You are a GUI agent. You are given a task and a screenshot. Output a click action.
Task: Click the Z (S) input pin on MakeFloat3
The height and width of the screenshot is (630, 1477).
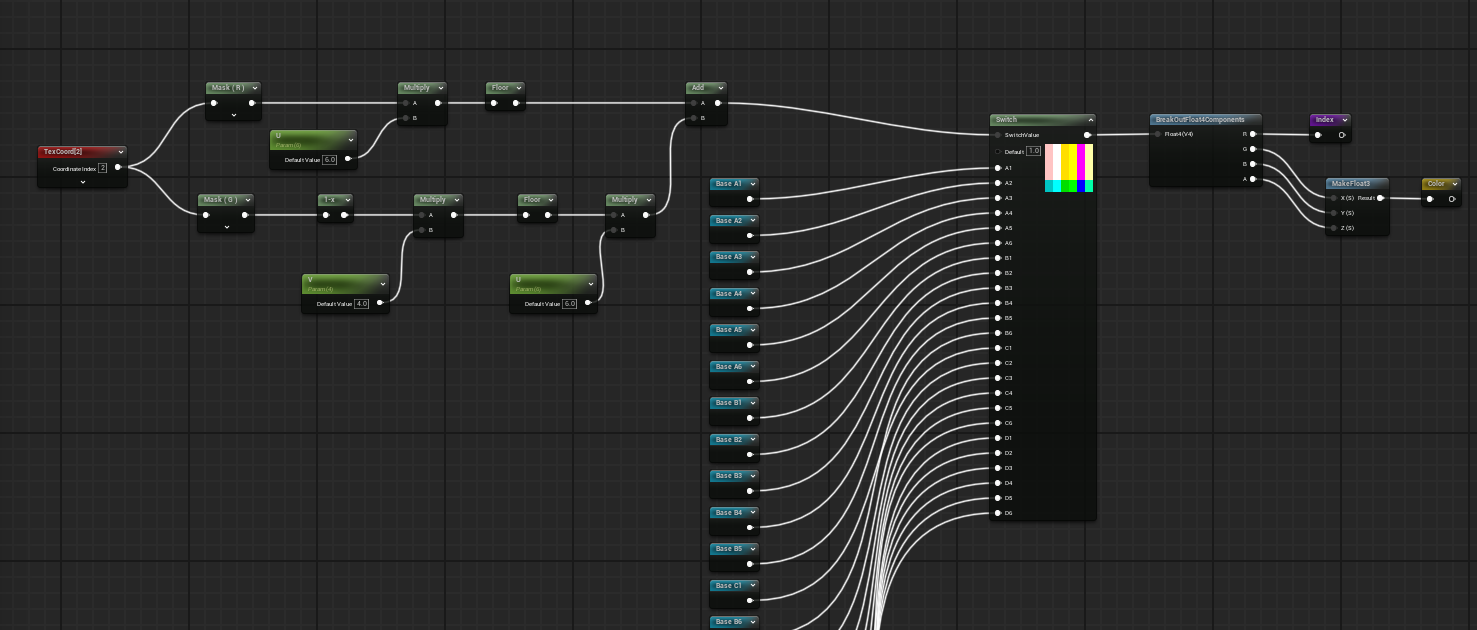click(x=1335, y=228)
